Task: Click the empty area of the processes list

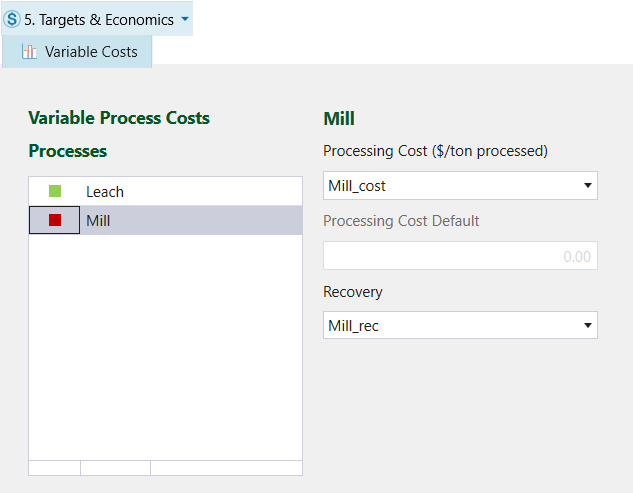Action: [x=166, y=347]
